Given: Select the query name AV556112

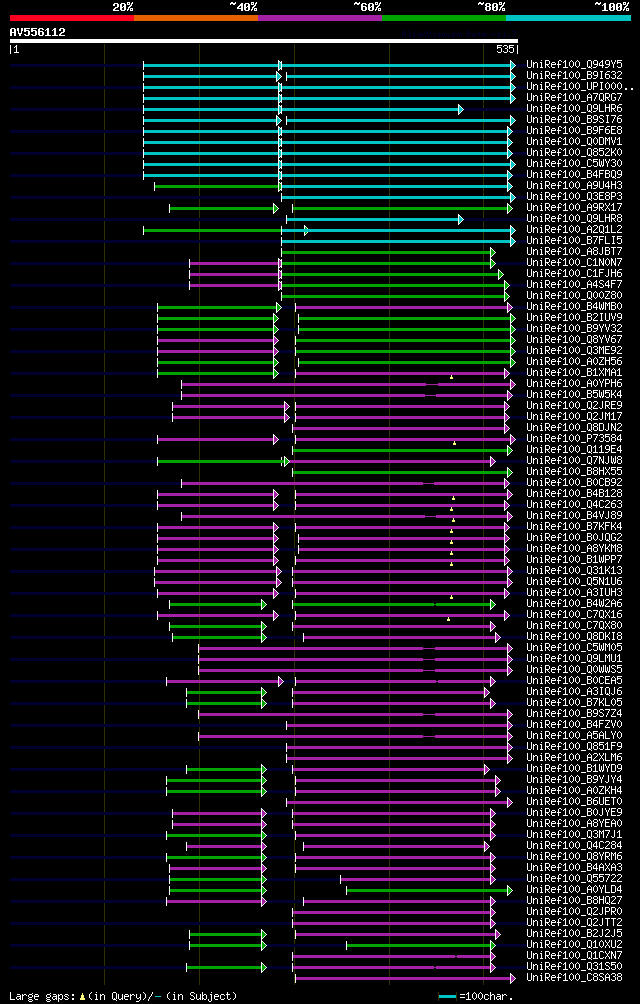Looking at the screenshot, I should (38, 32).
